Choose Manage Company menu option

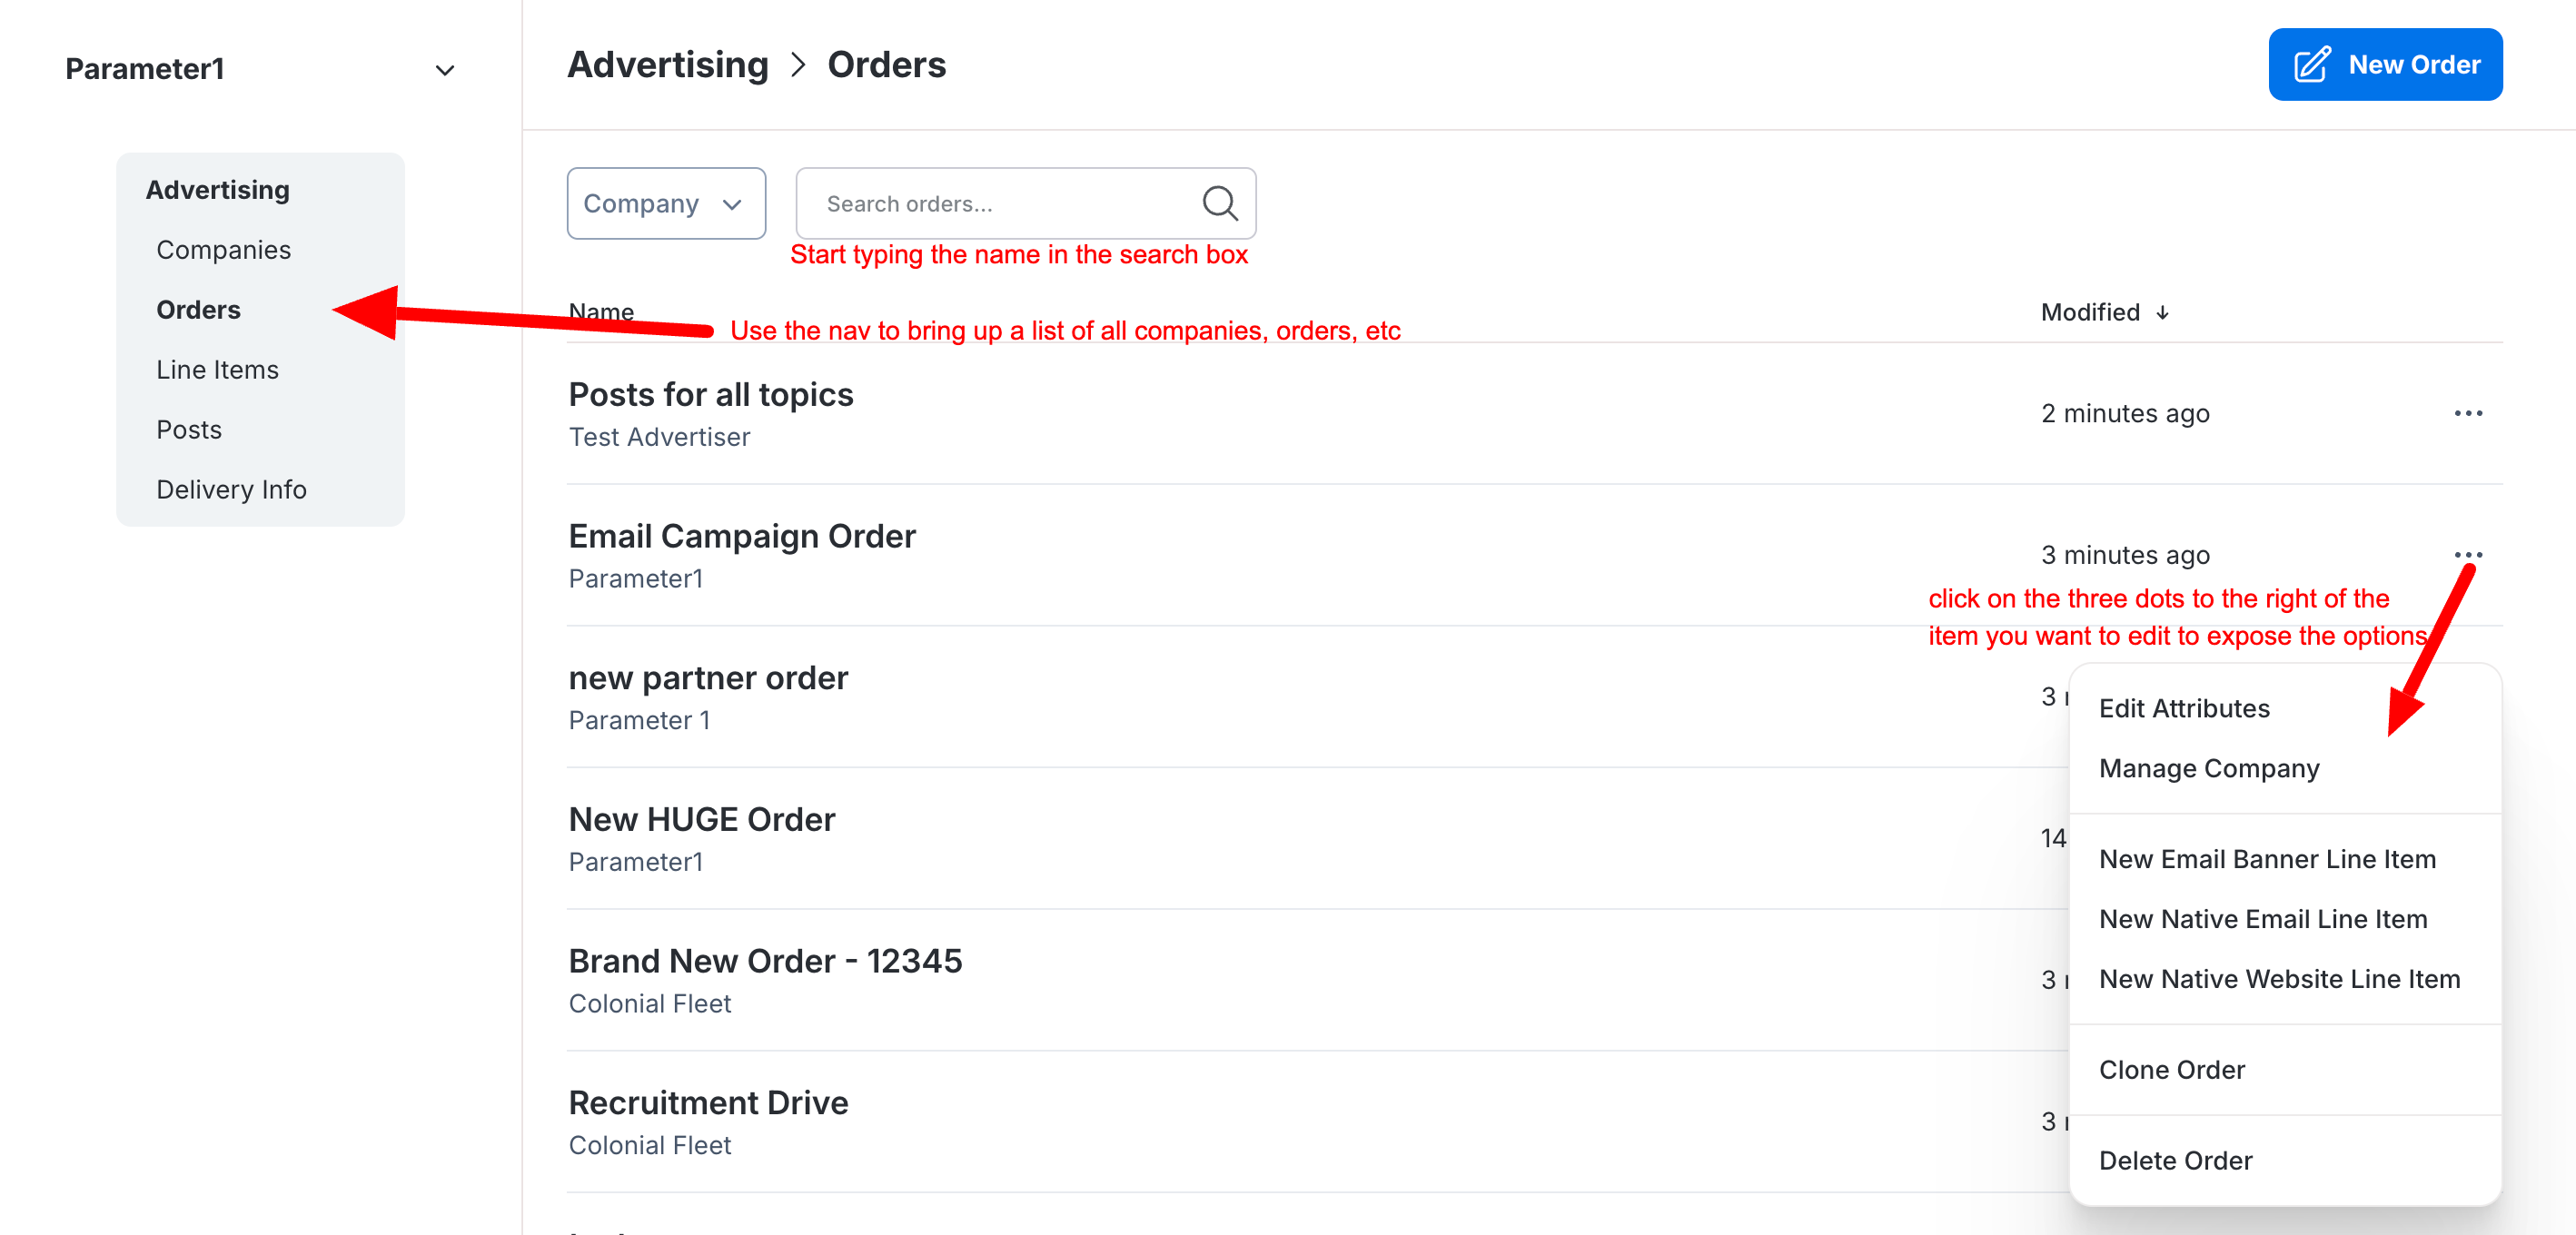point(2208,768)
